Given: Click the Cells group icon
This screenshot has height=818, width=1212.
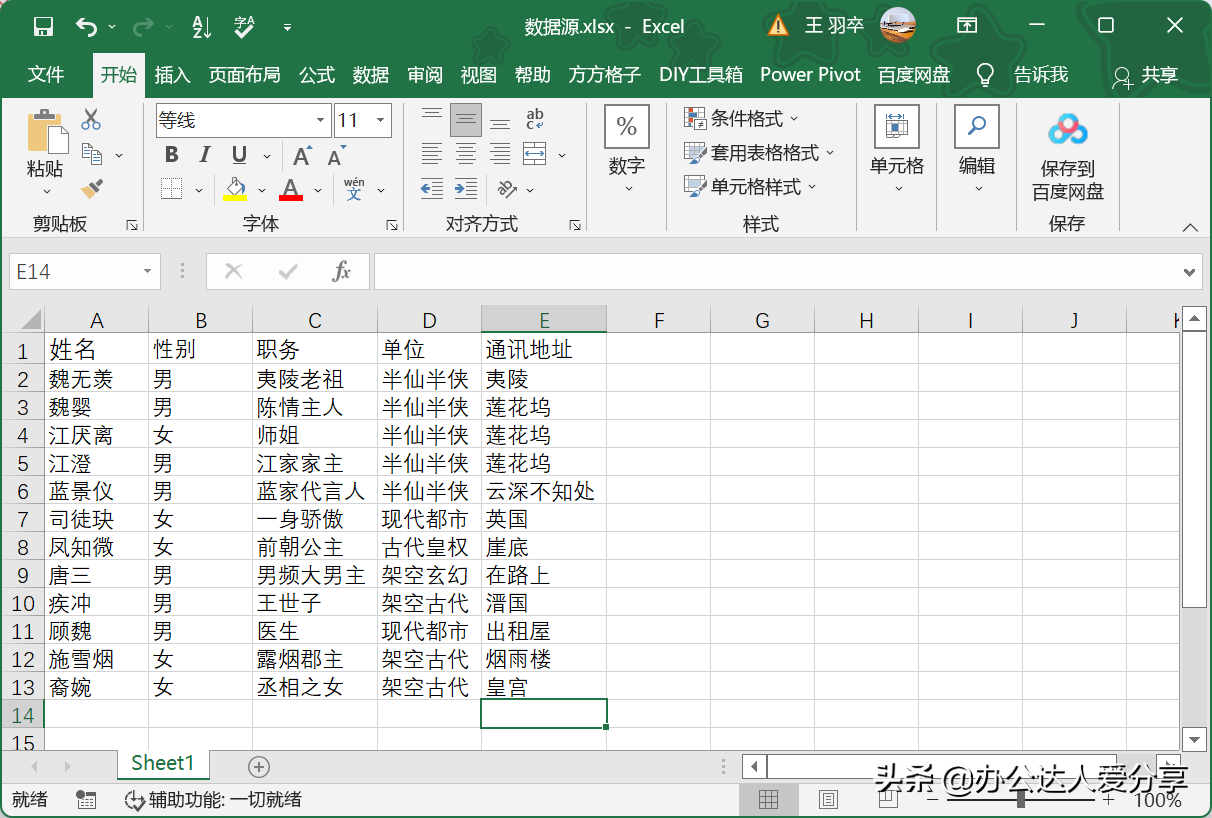Looking at the screenshot, I should [897, 127].
